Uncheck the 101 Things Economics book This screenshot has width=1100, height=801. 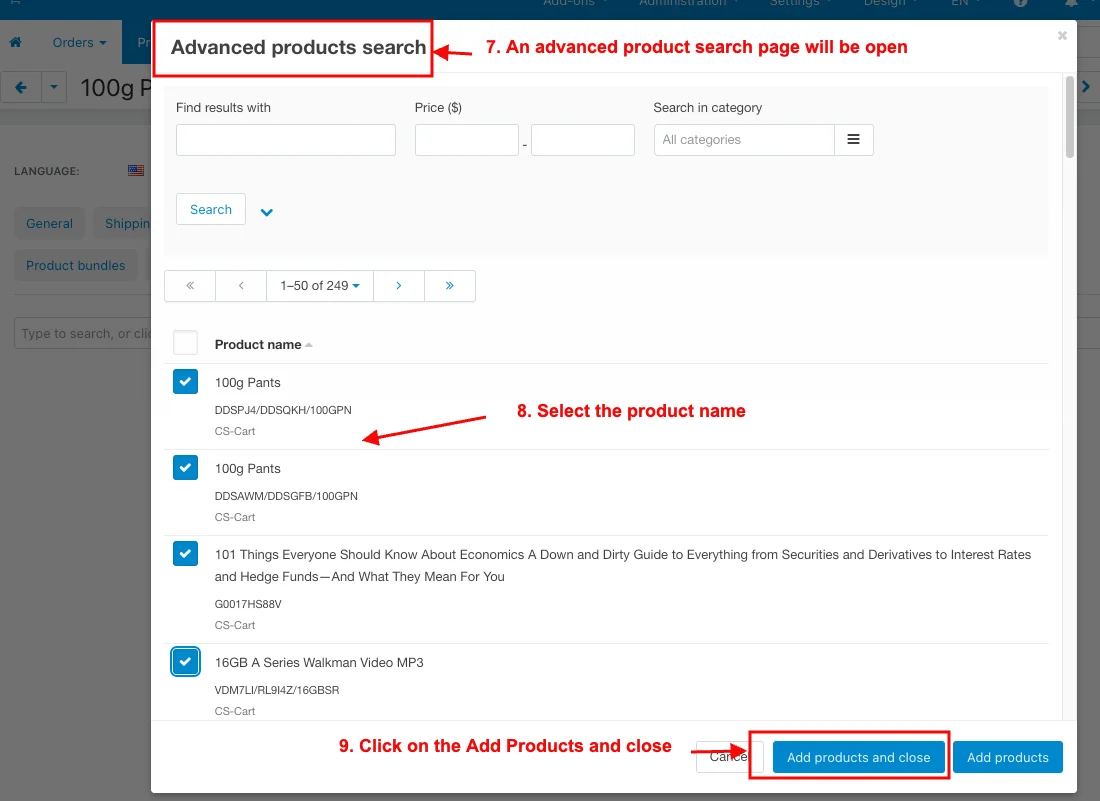[x=185, y=553]
